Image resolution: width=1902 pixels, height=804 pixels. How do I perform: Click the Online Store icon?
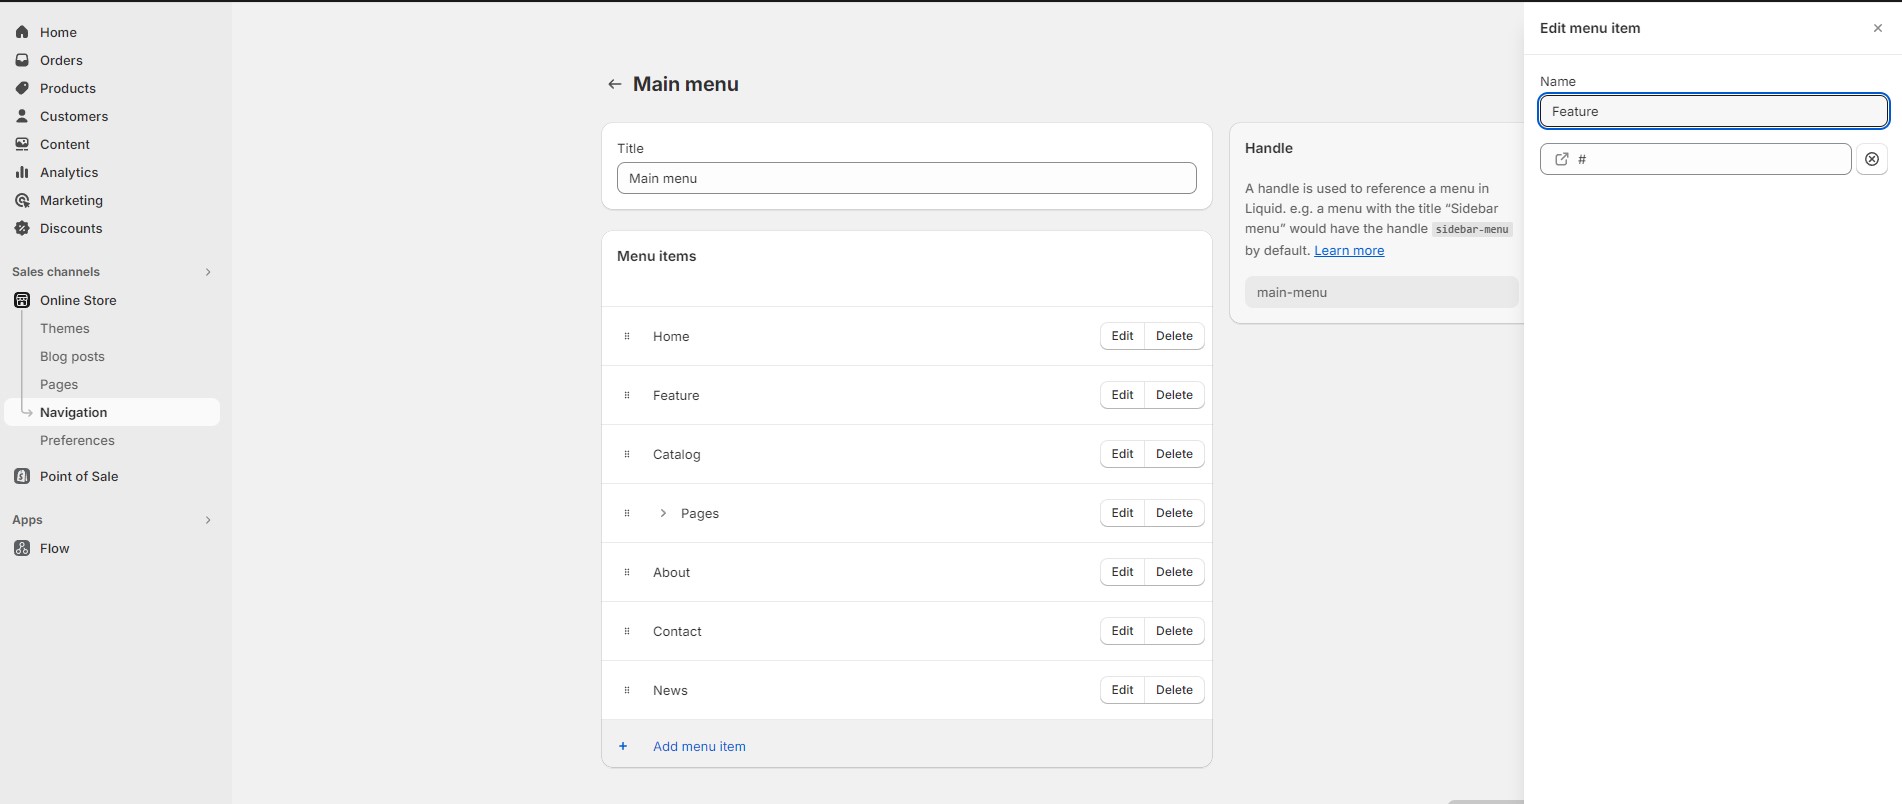pyautogui.click(x=22, y=300)
